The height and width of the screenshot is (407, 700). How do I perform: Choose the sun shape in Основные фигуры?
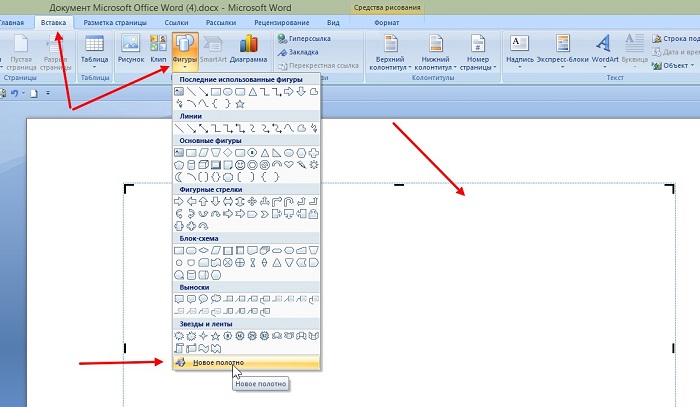pyautogui.click(x=314, y=165)
